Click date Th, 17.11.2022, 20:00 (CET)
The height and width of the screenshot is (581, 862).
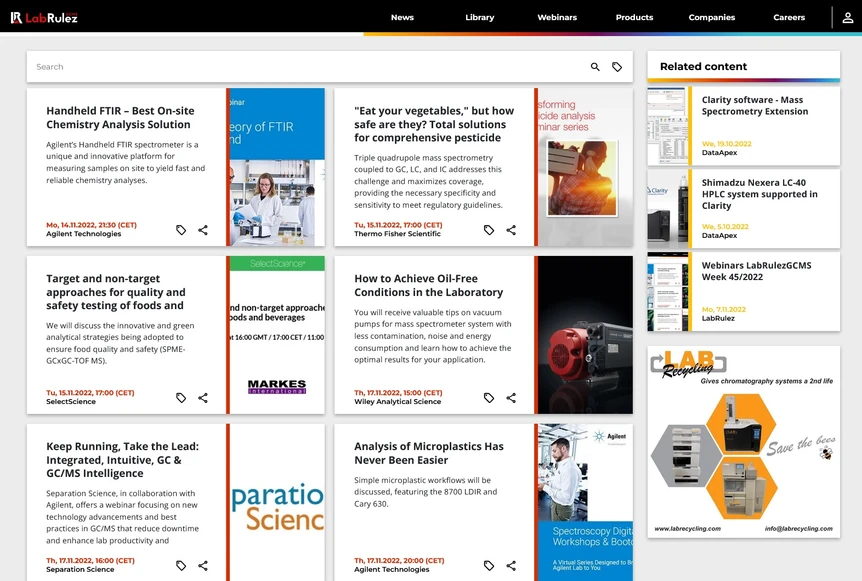399,560
